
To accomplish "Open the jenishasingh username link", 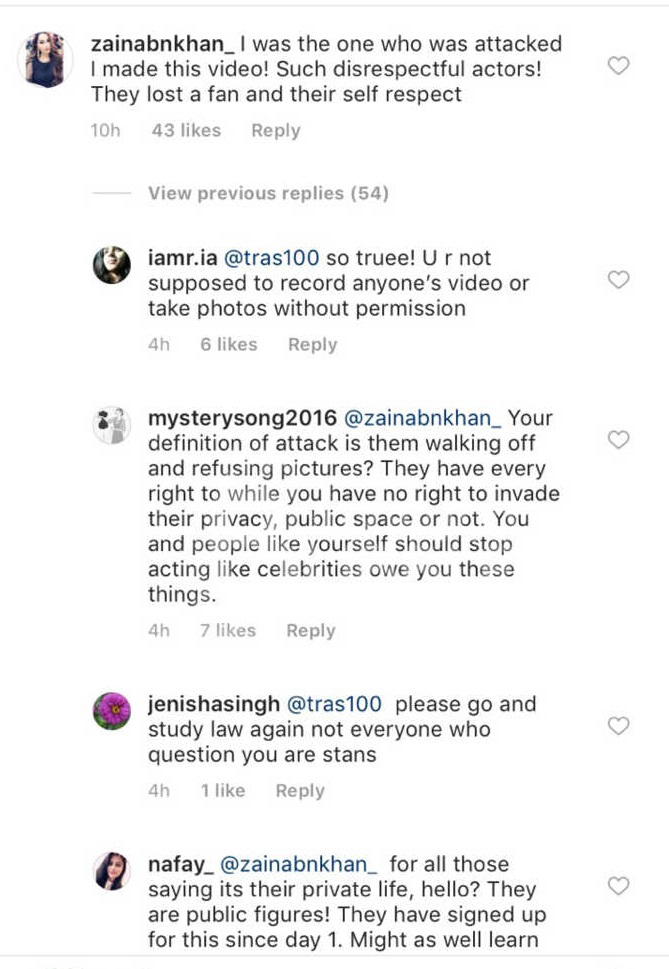I will 214,704.
